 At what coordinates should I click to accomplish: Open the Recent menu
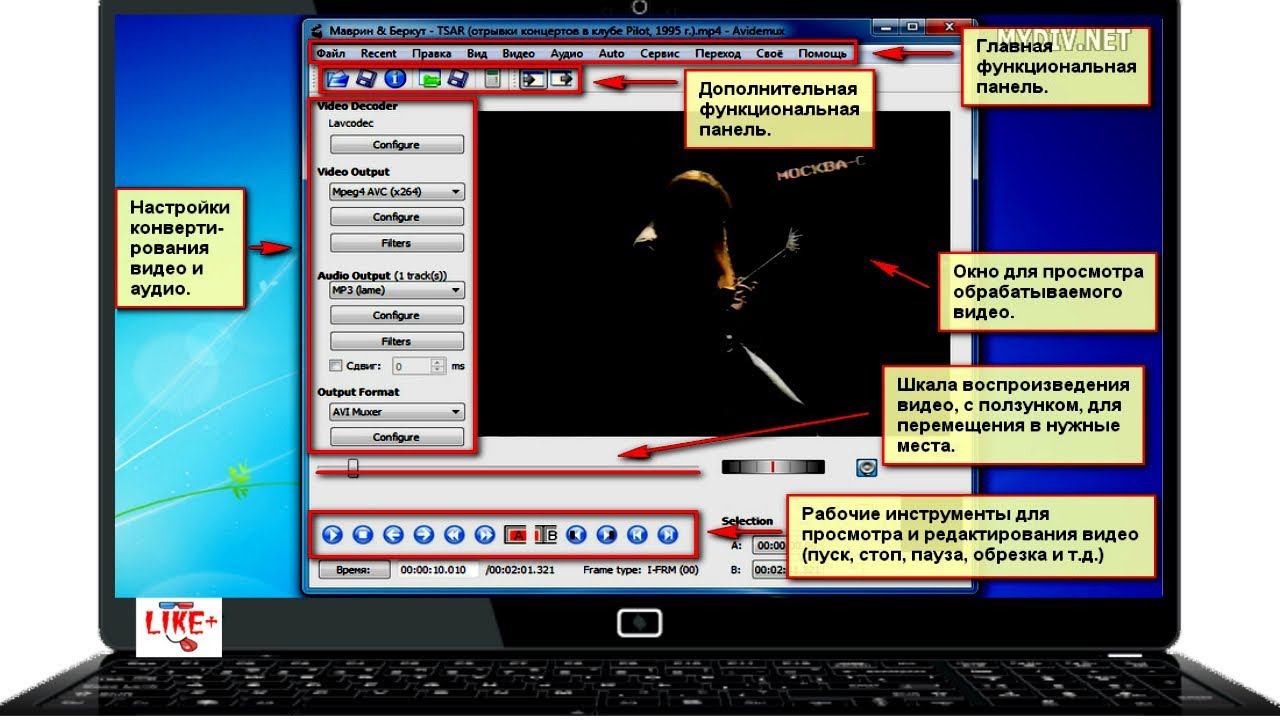point(378,53)
